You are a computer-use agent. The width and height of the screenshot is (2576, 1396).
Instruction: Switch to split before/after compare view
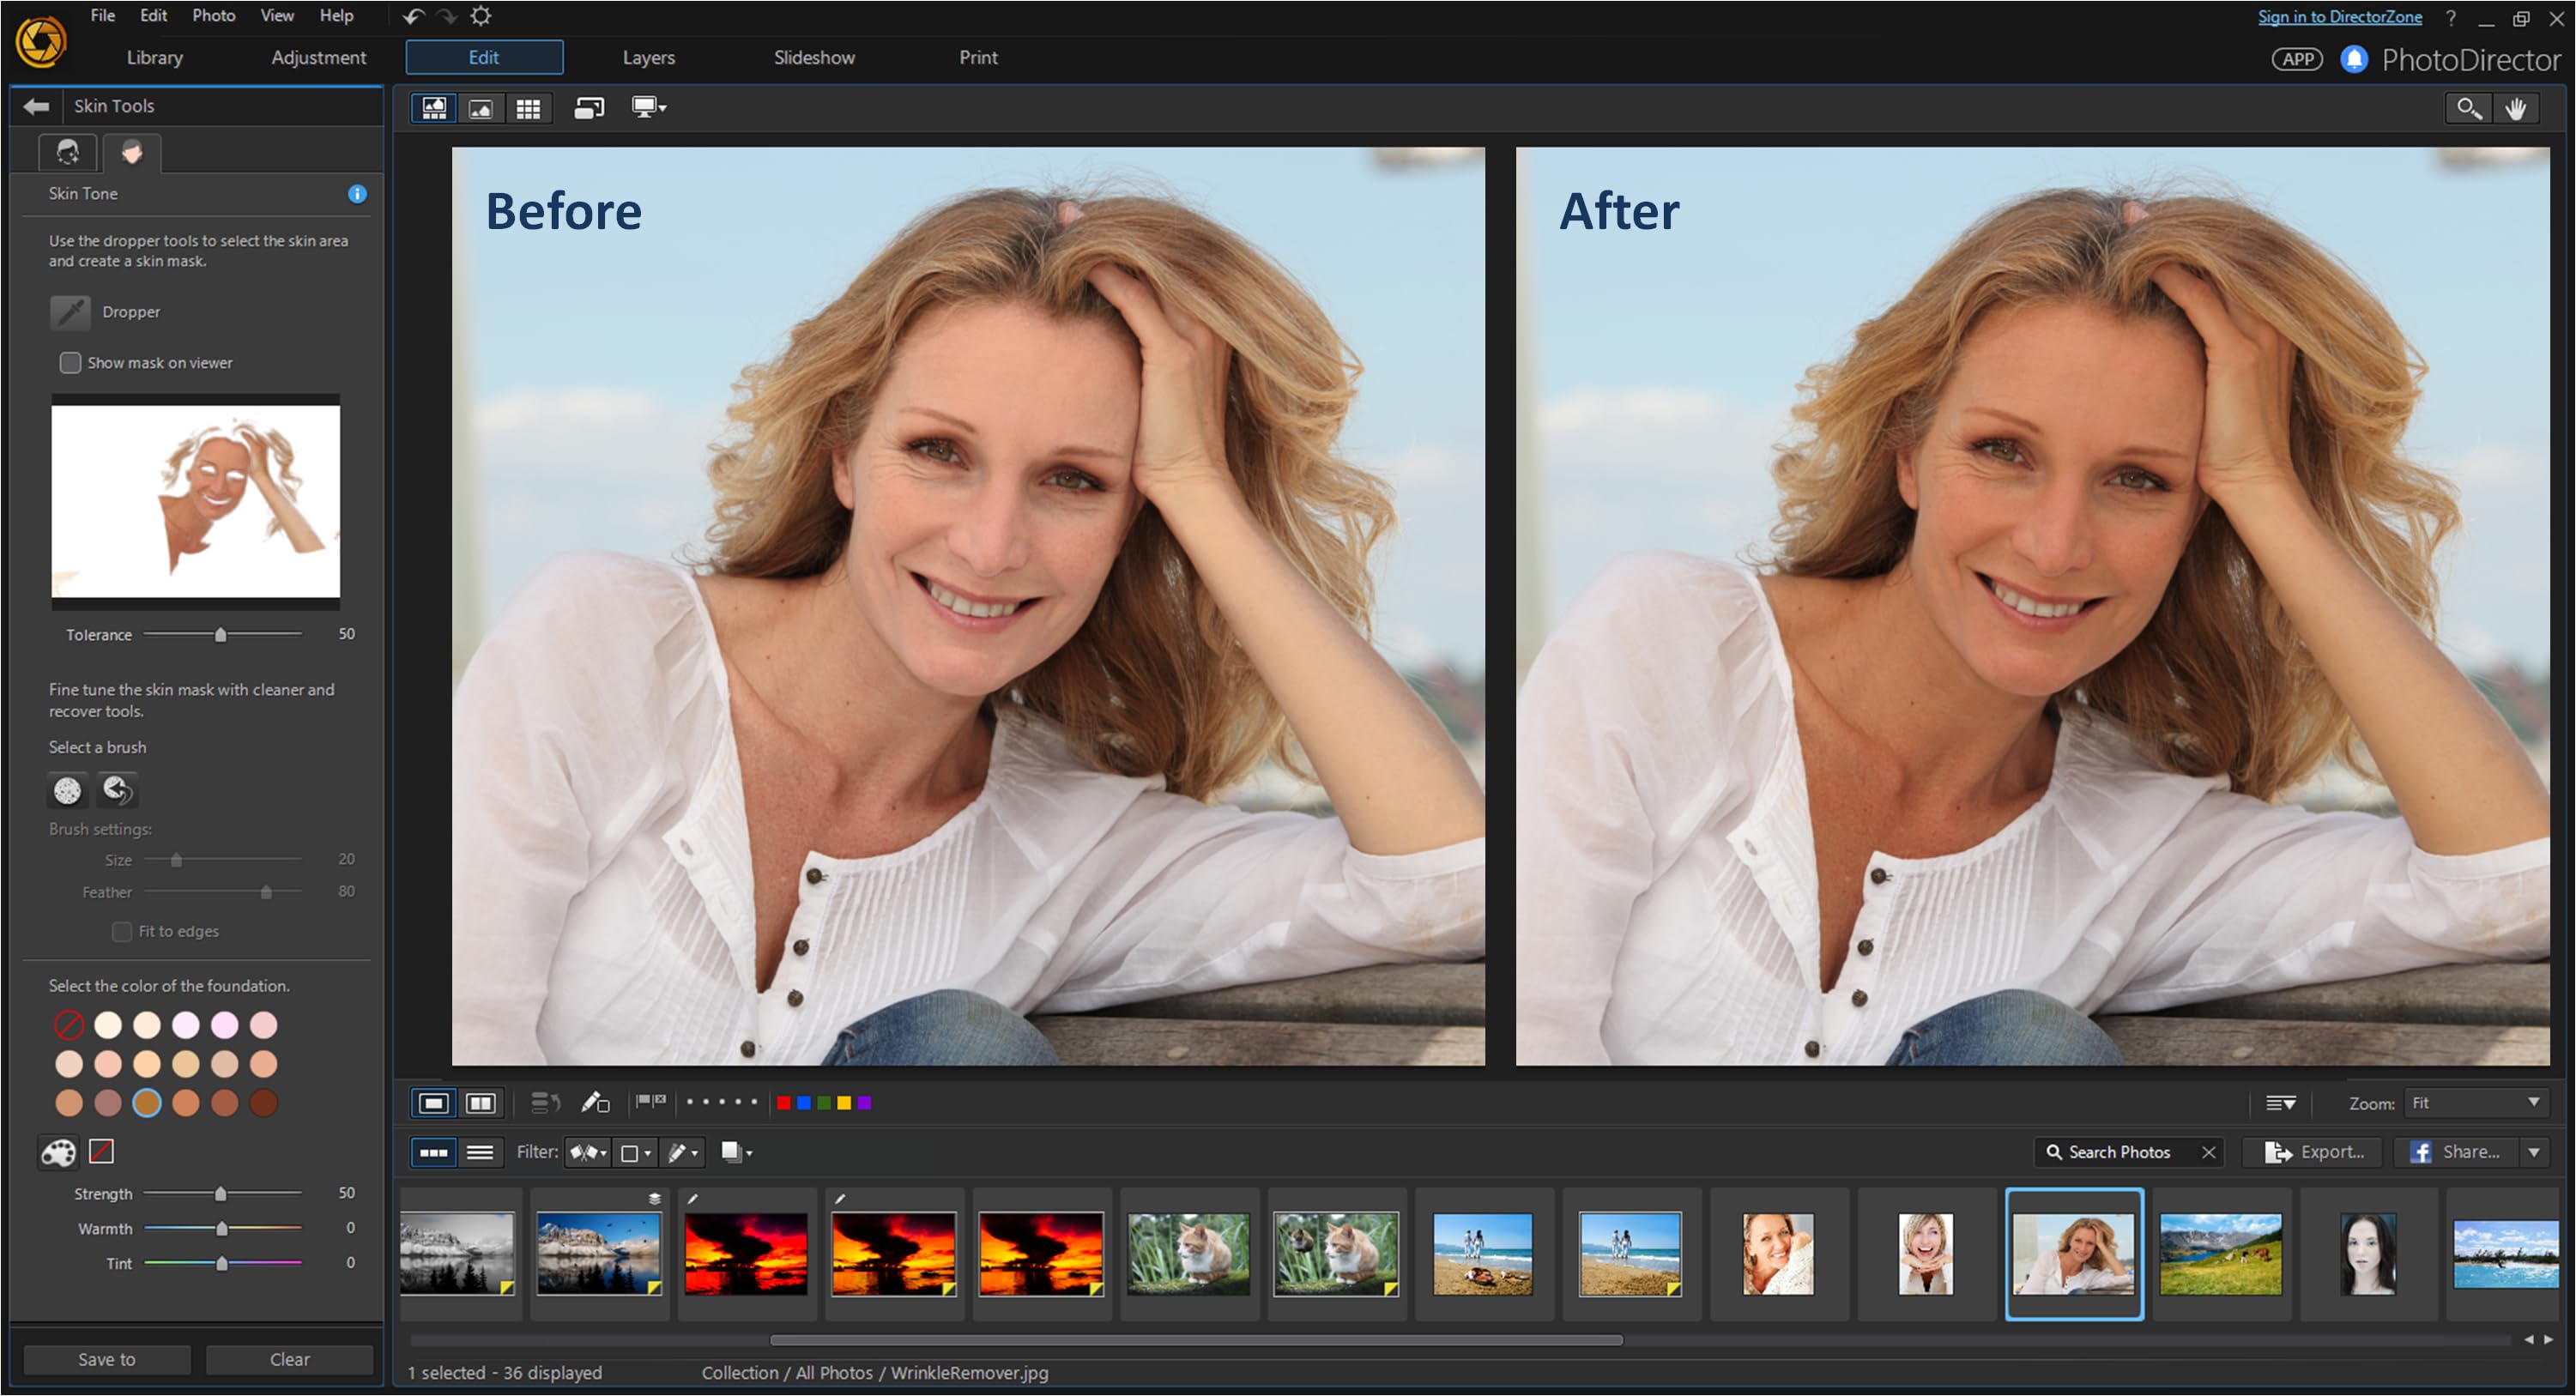(x=481, y=1103)
